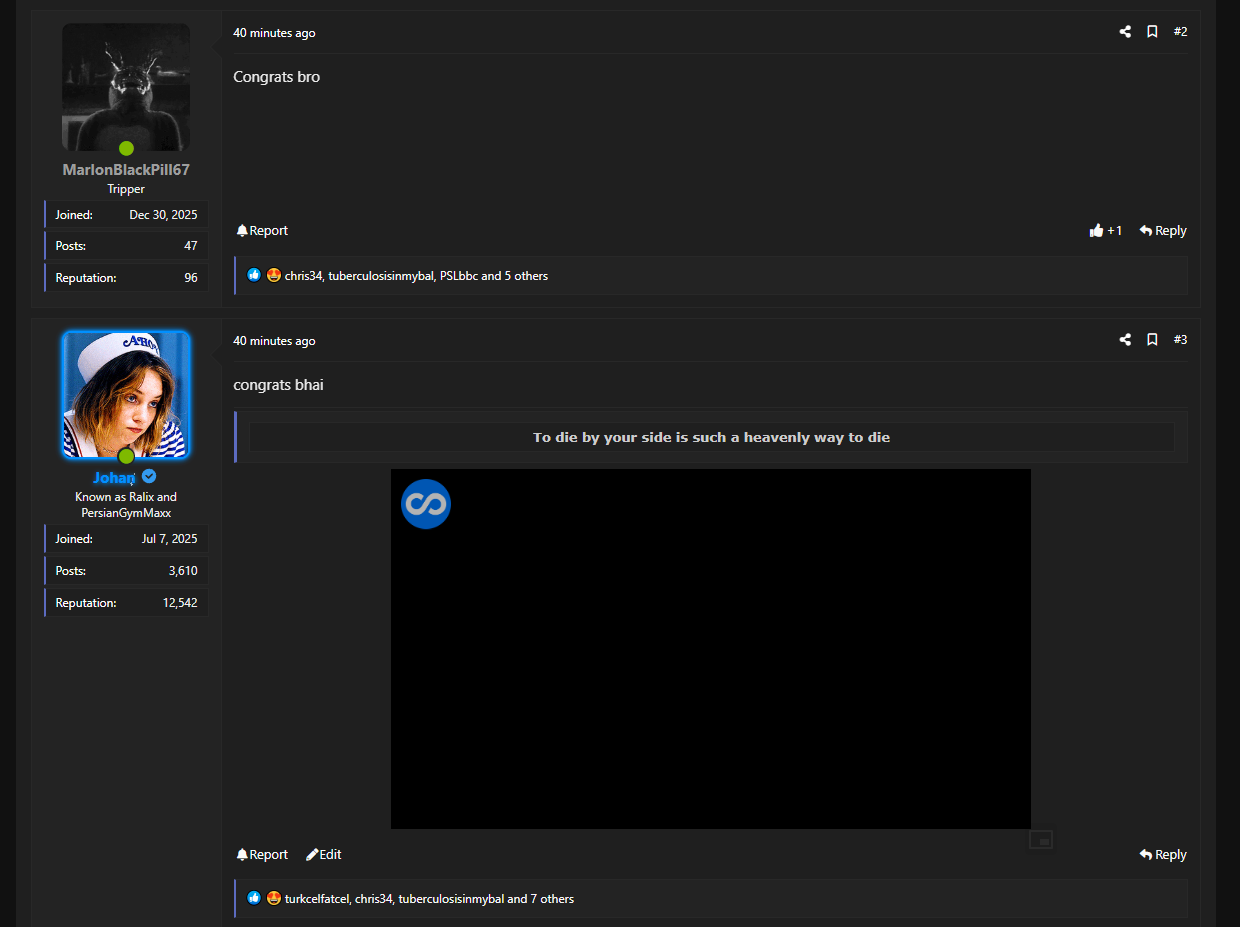Edit post #3

(x=324, y=855)
